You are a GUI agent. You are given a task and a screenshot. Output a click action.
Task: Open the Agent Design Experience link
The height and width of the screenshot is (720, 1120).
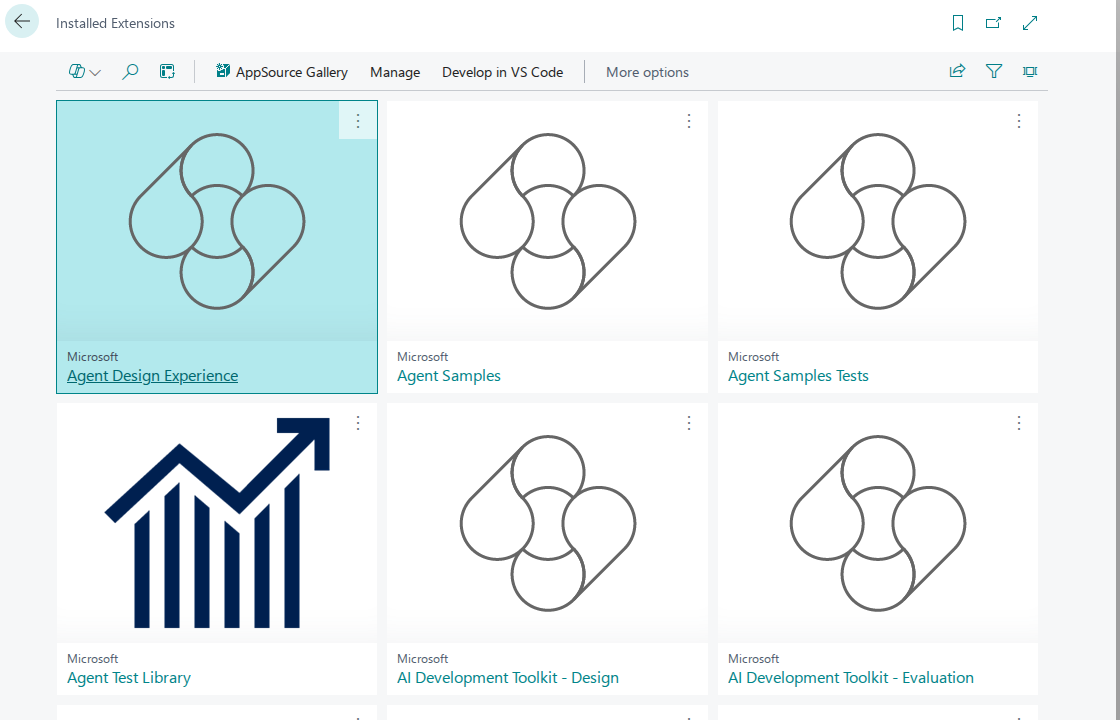click(x=152, y=376)
